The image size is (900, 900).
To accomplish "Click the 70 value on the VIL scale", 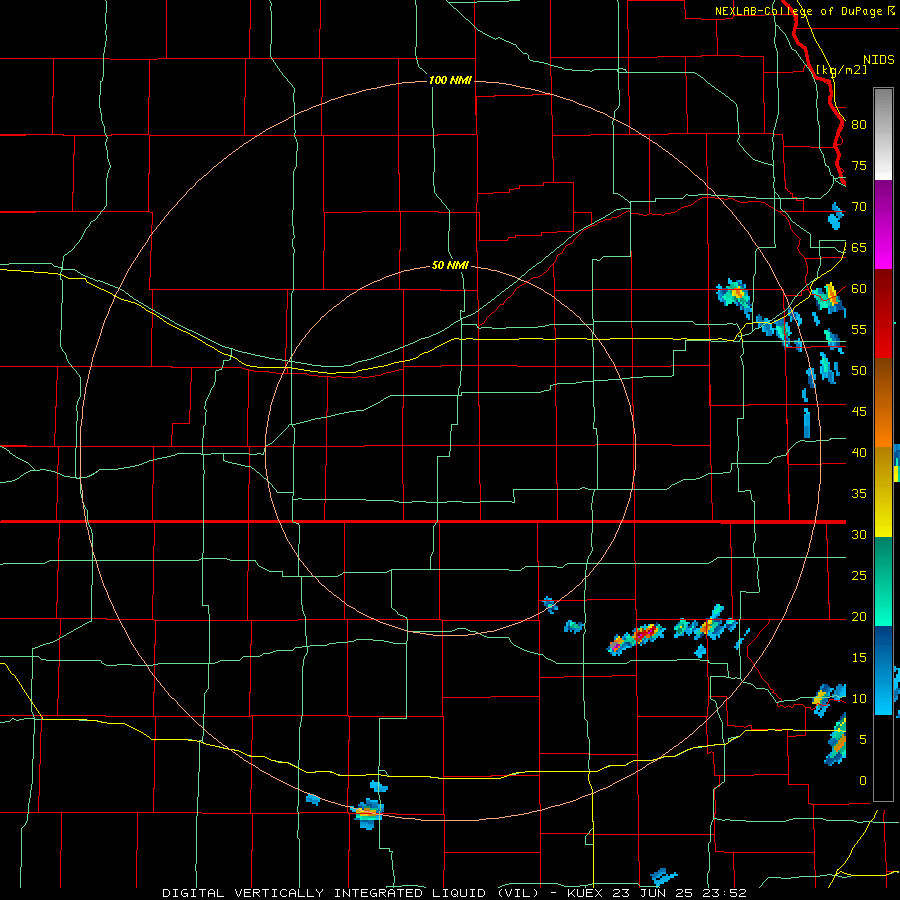I will tap(859, 207).
